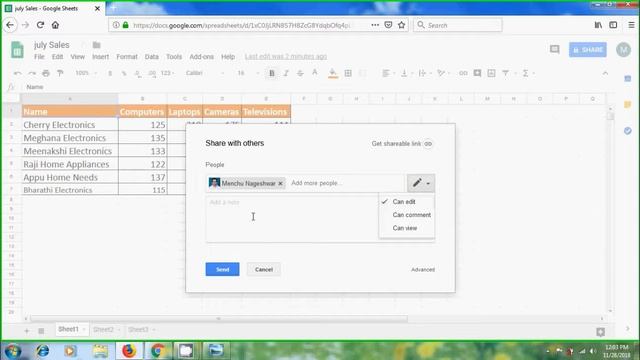
Task: Select the Can comment option
Action: click(x=407, y=215)
